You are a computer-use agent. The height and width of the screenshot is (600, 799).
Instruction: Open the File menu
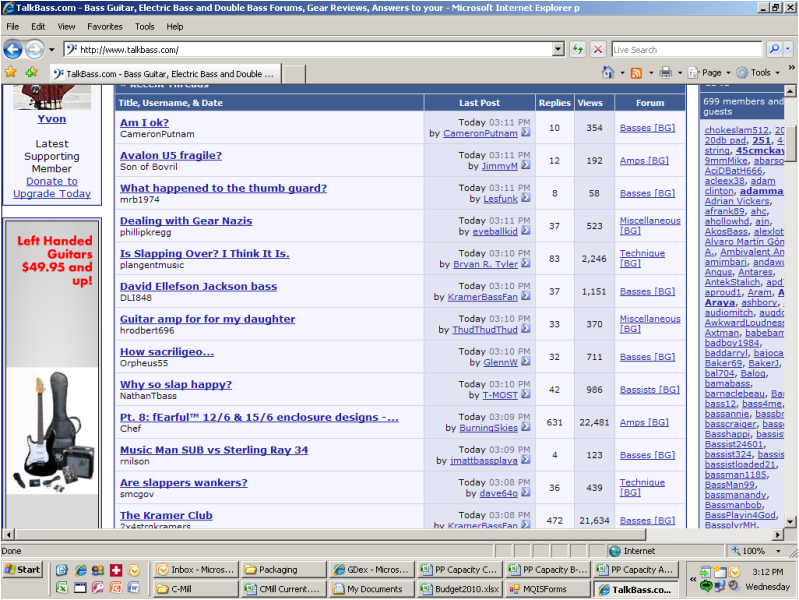coord(13,27)
